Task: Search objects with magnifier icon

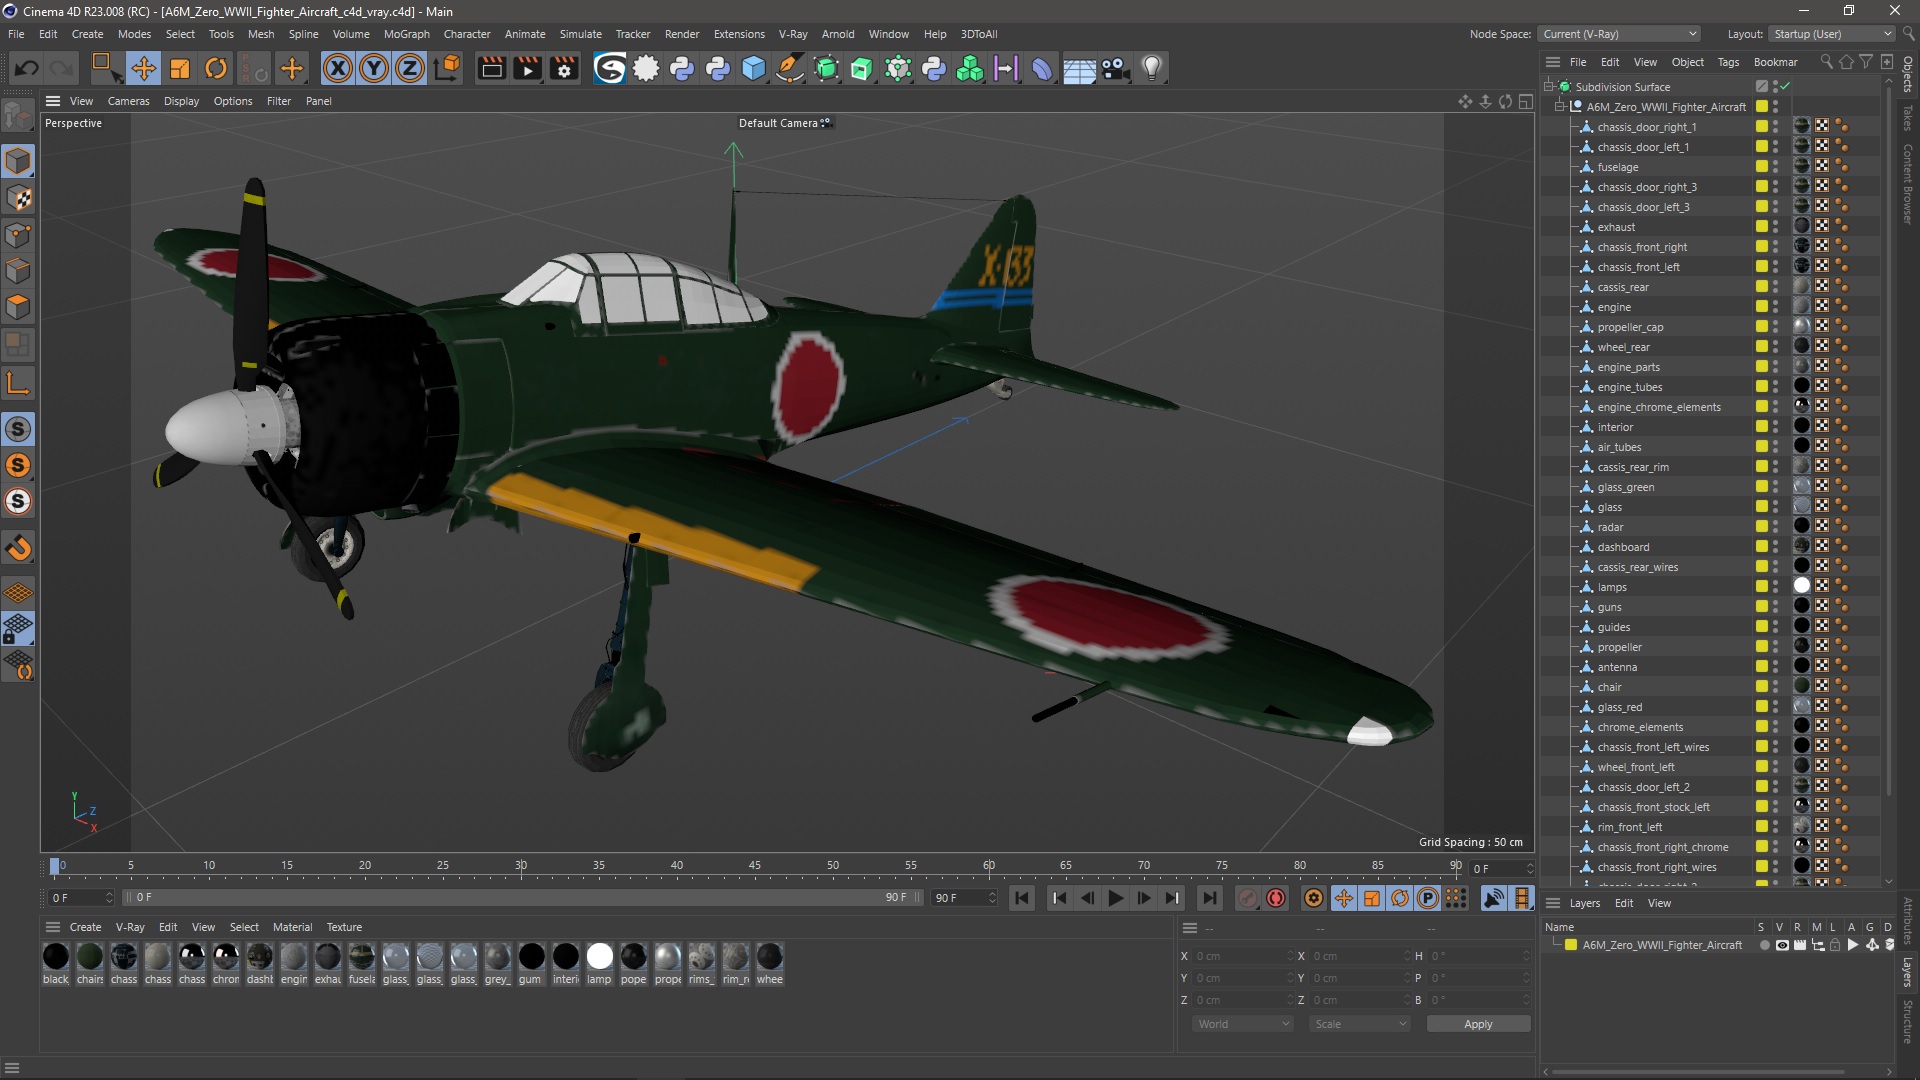Action: pyautogui.click(x=1827, y=62)
